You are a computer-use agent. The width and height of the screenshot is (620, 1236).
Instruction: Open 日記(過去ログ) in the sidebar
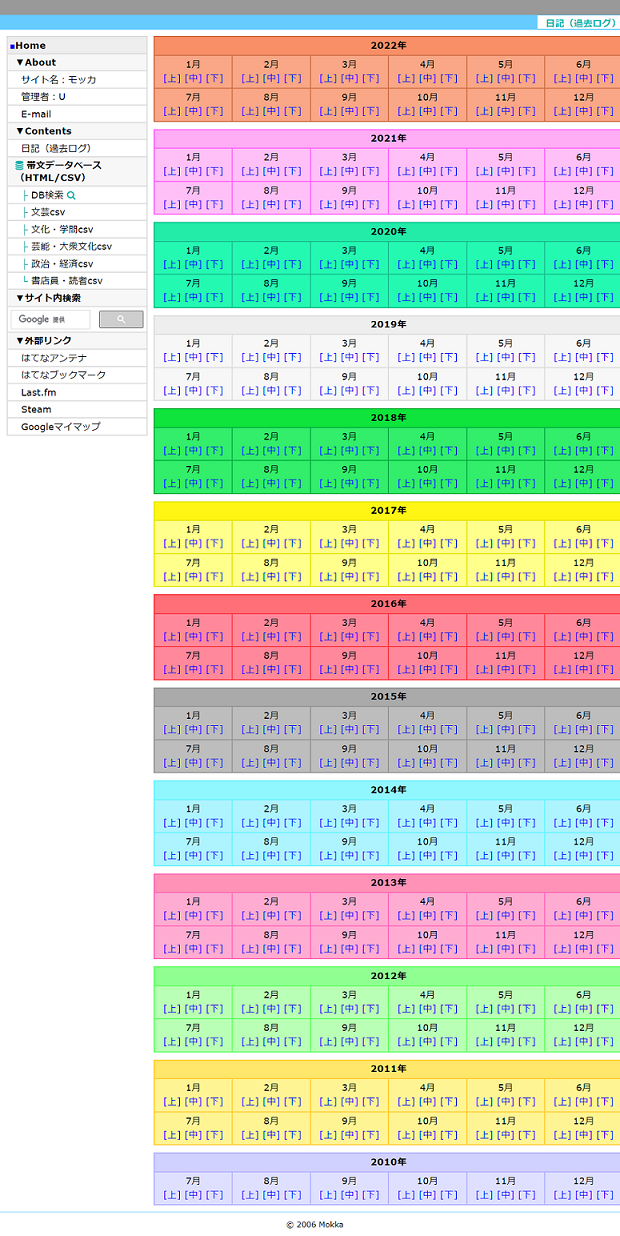pos(55,148)
